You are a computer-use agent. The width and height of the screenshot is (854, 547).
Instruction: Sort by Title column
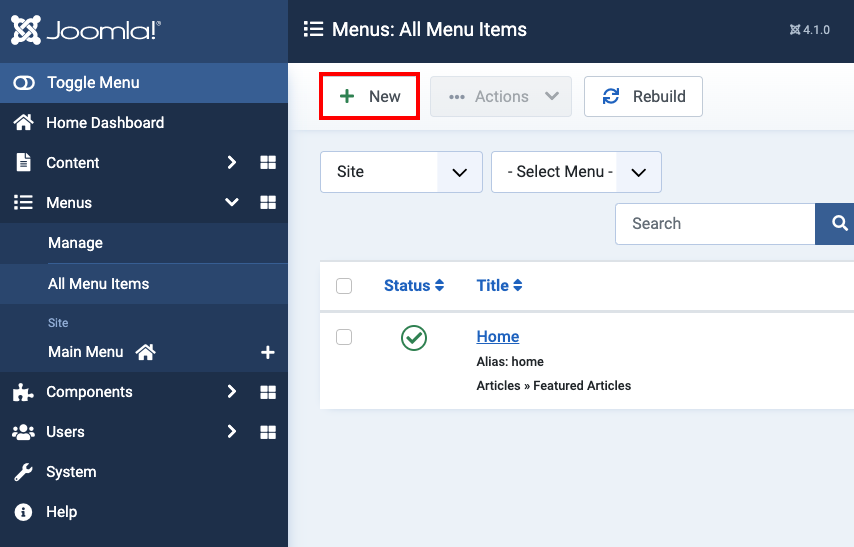499,285
